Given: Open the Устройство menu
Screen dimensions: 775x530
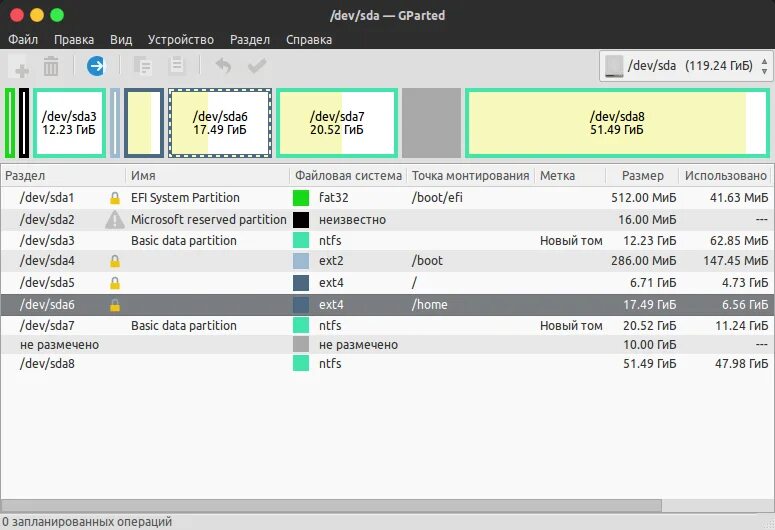Looking at the screenshot, I should tap(181, 40).
